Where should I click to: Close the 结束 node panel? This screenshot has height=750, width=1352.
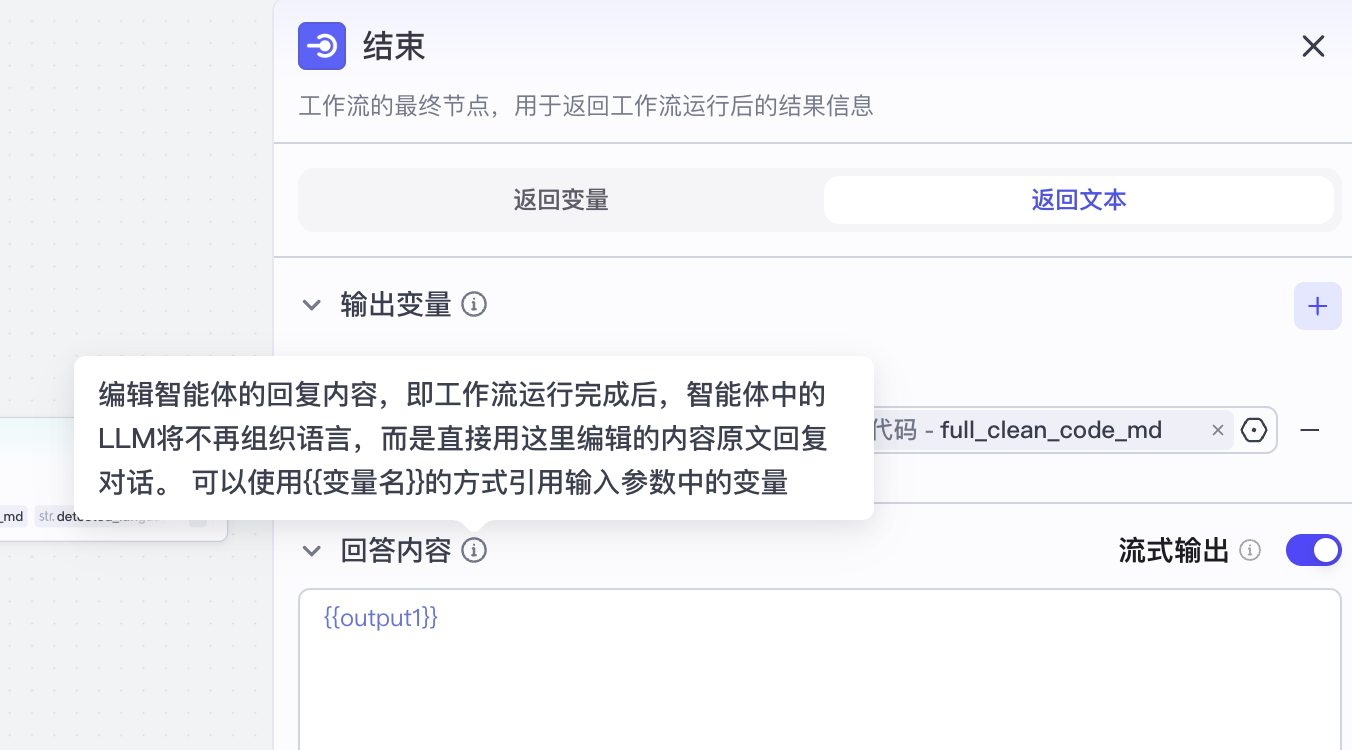pos(1312,46)
